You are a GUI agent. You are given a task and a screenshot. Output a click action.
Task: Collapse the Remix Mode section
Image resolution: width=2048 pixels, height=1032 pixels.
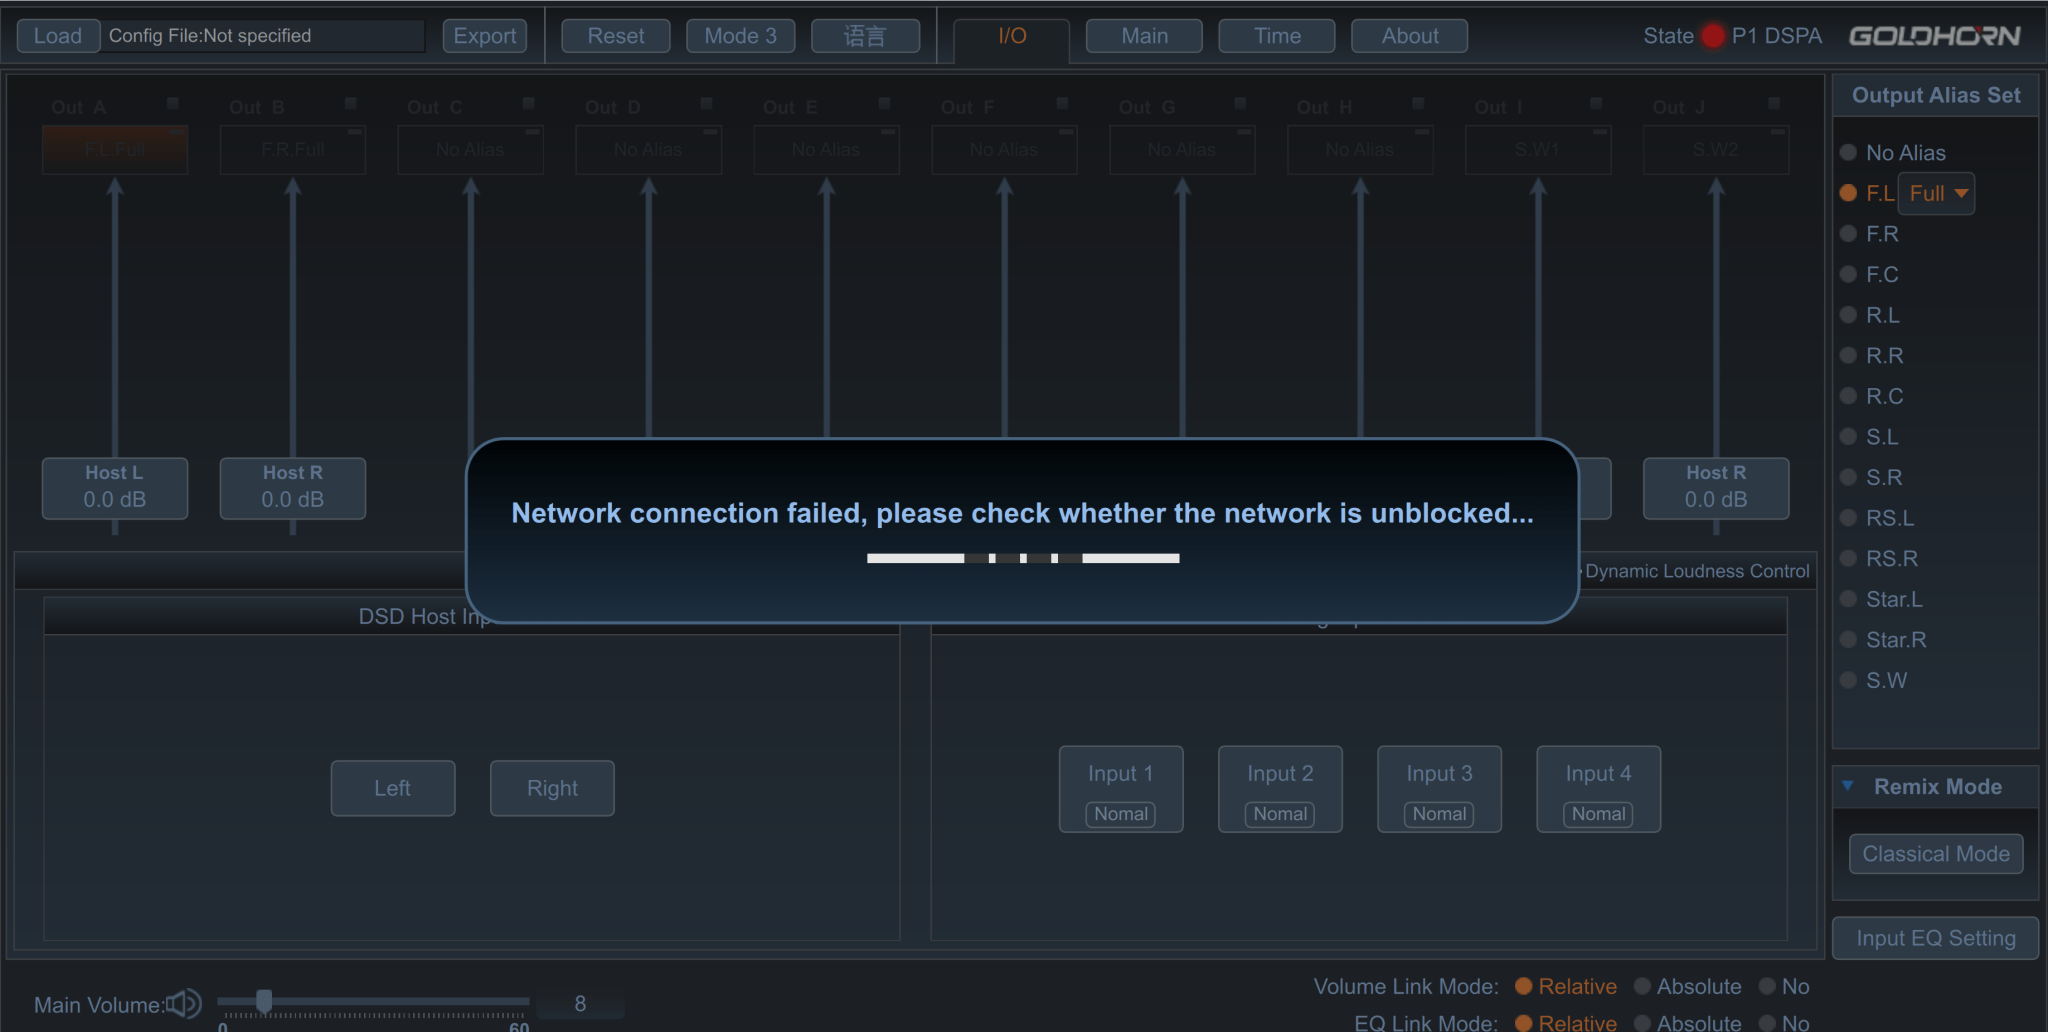(1848, 786)
